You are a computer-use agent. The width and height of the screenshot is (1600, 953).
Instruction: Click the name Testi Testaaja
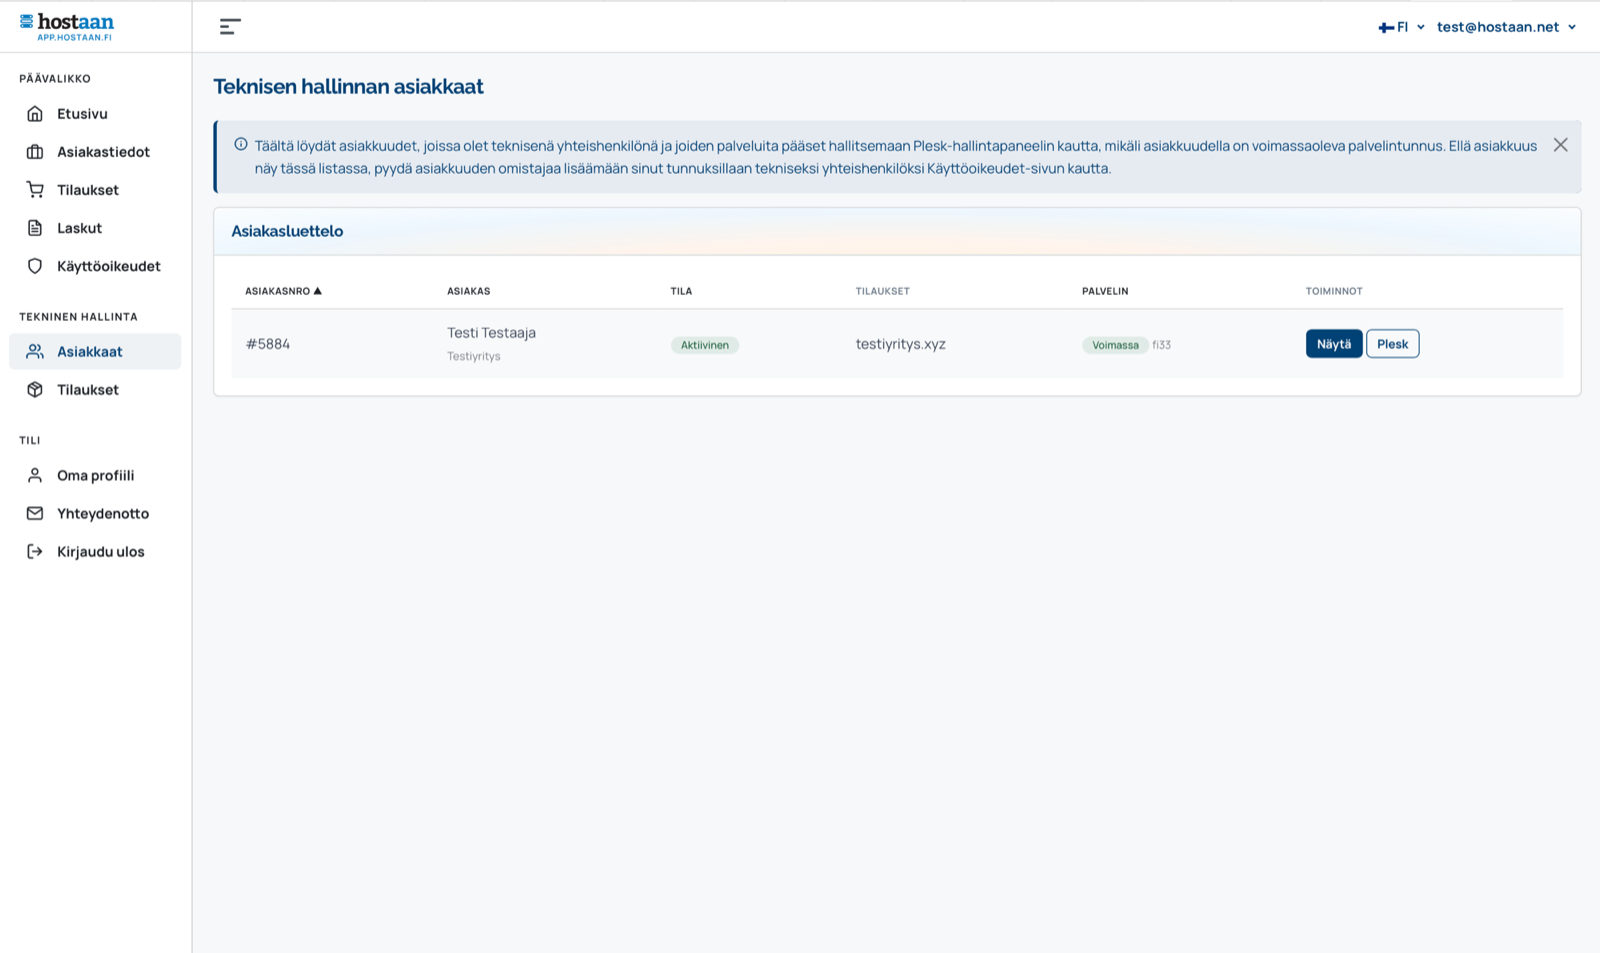[x=491, y=333]
